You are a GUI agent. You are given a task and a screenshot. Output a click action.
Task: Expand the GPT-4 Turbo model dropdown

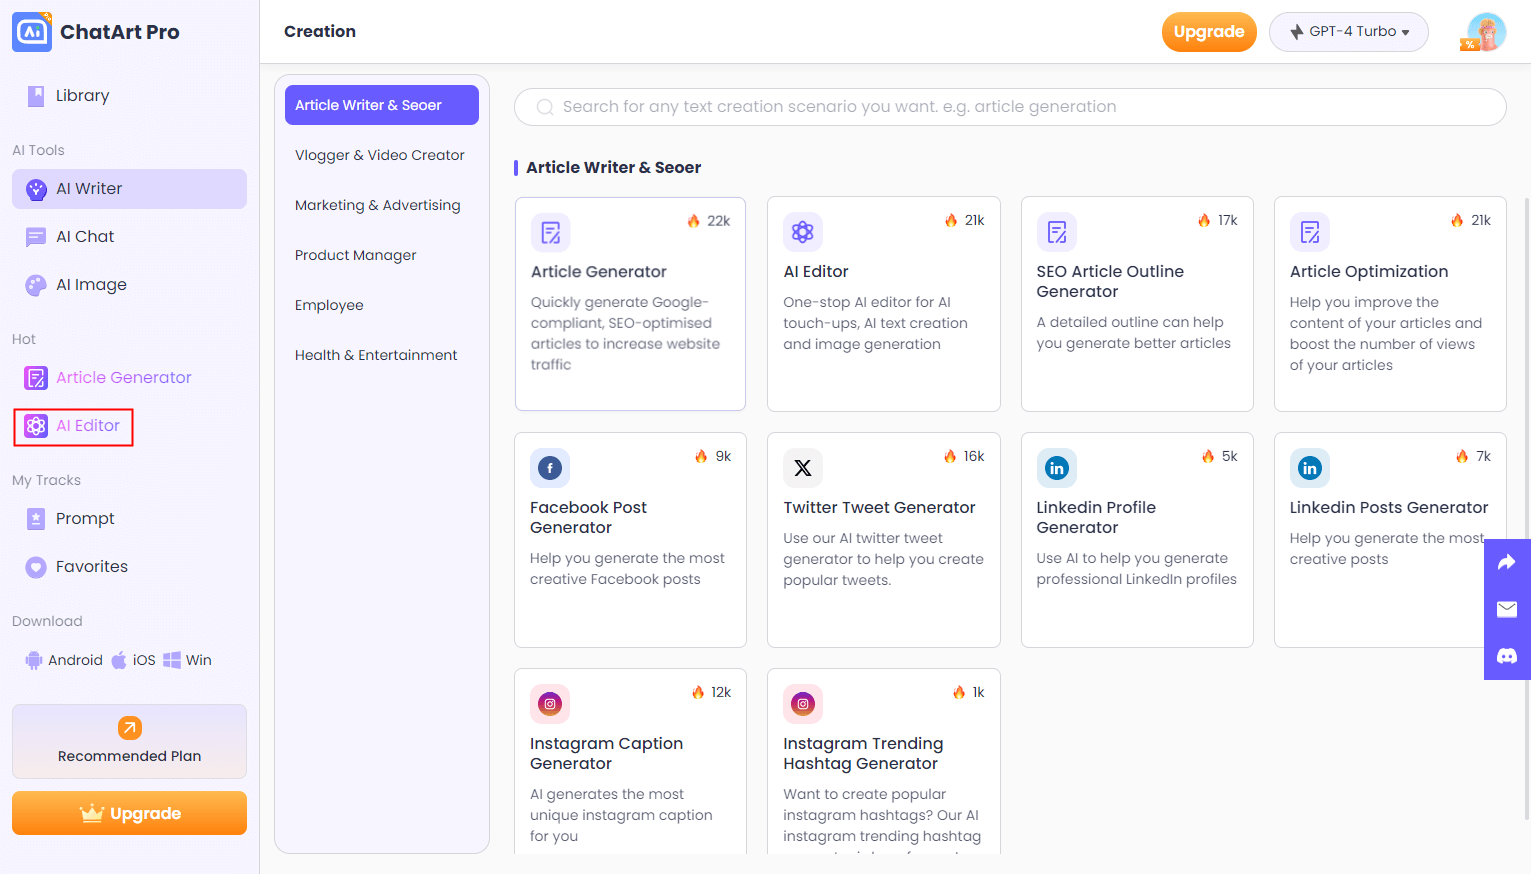click(1348, 32)
